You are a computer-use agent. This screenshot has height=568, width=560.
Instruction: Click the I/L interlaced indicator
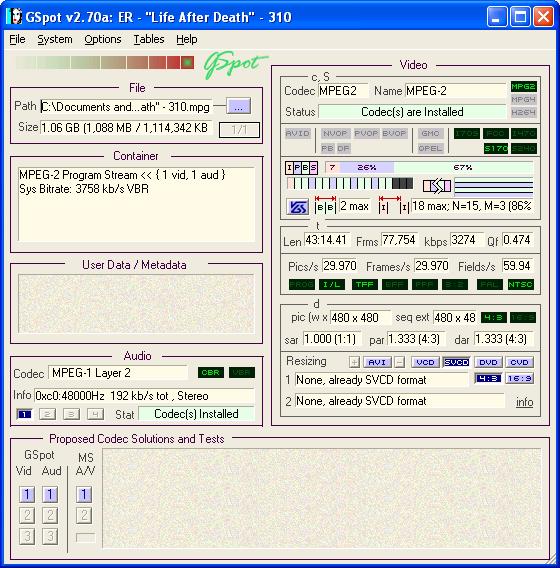click(331, 284)
